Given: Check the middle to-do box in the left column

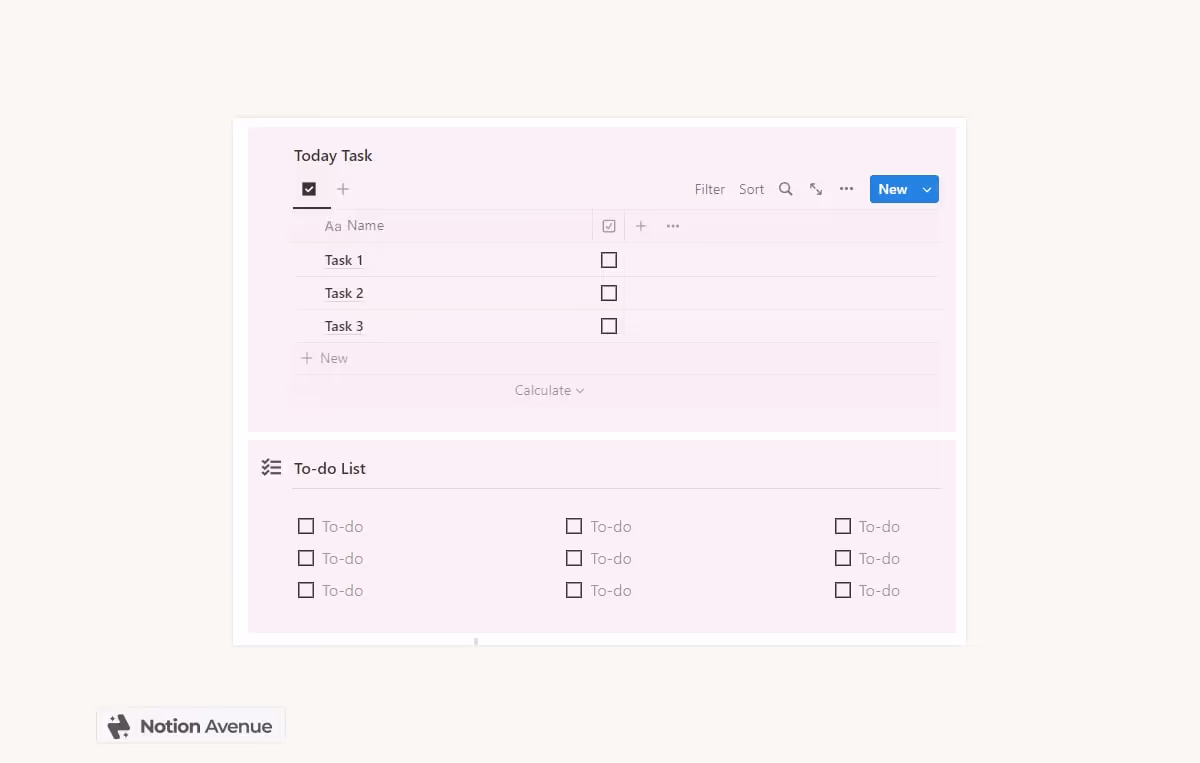Looking at the screenshot, I should click(x=306, y=558).
